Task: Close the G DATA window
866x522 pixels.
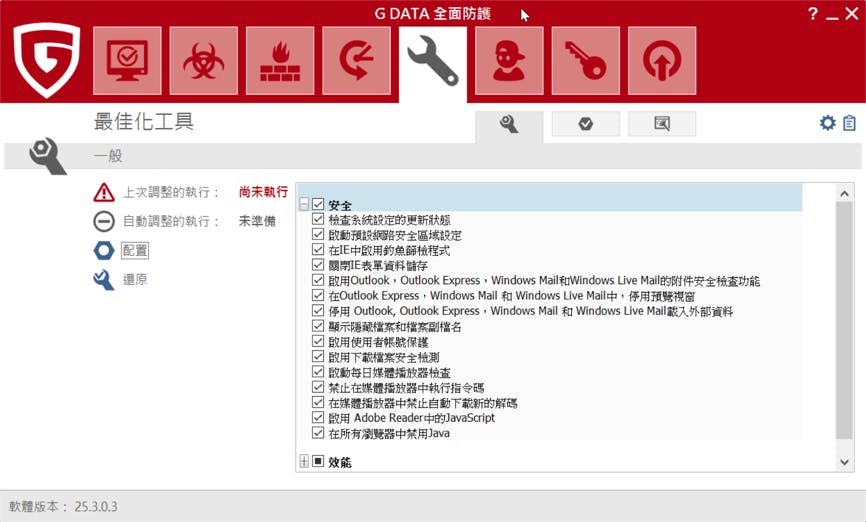Action: pos(852,14)
